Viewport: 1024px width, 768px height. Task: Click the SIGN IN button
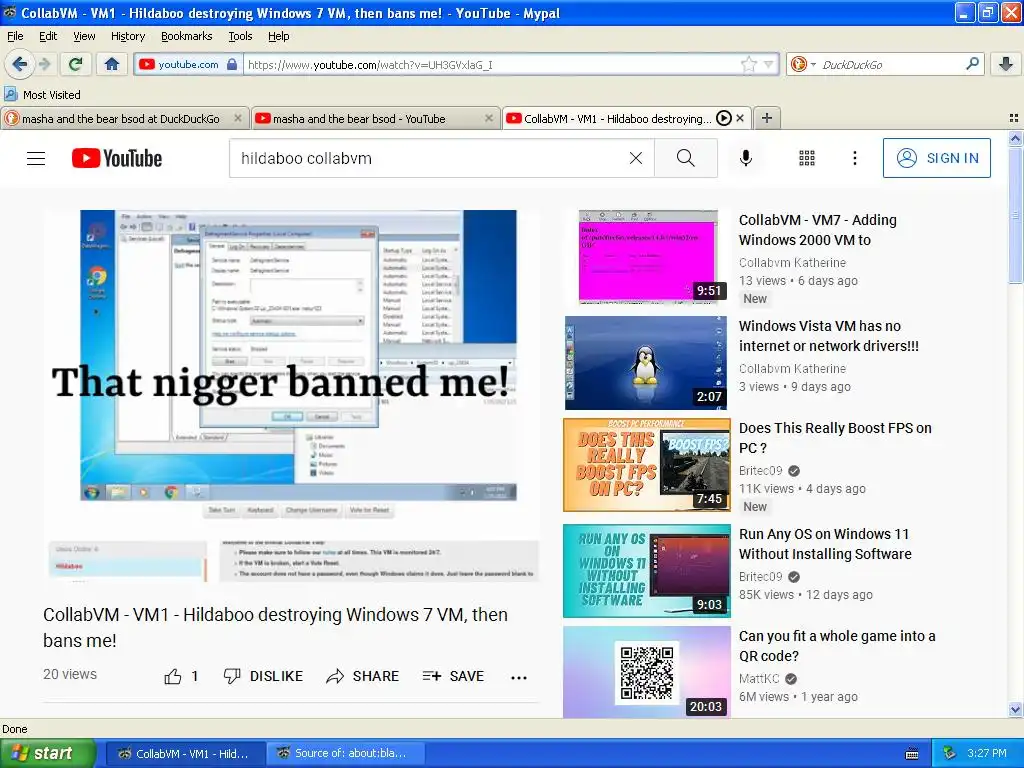point(936,158)
